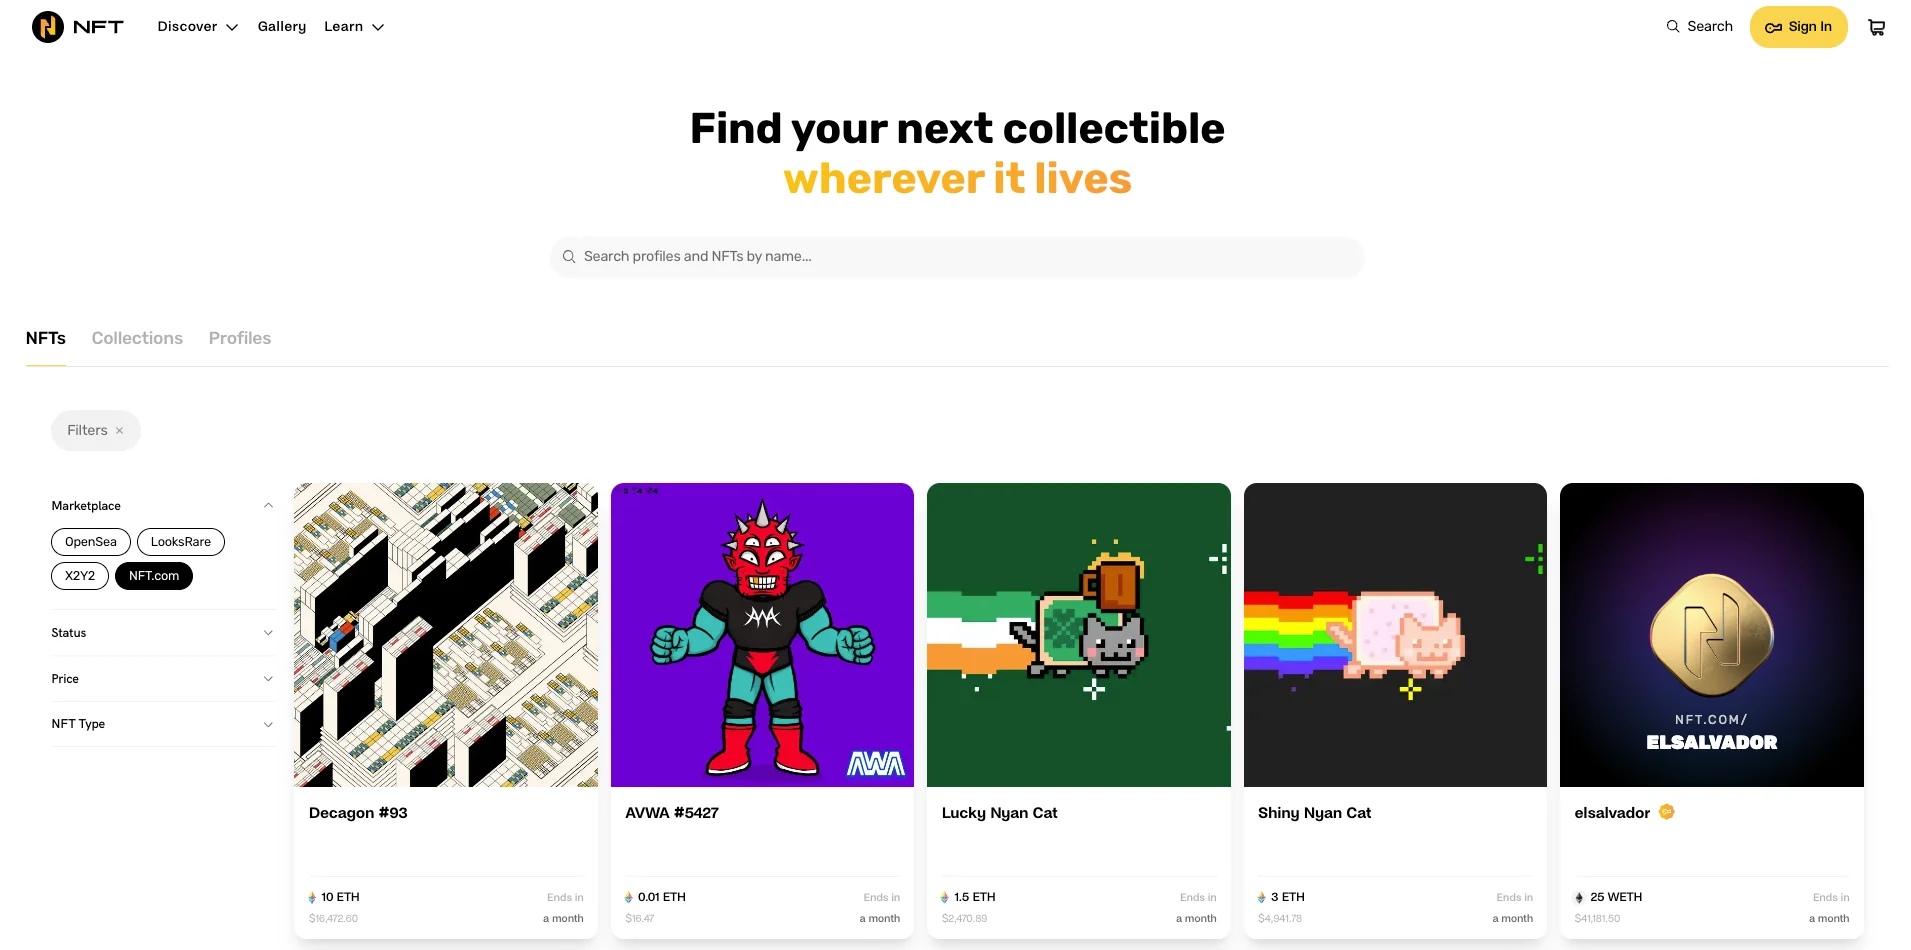Click the X on Filters chip
Screen dimensions: 1911x950
click(x=119, y=431)
